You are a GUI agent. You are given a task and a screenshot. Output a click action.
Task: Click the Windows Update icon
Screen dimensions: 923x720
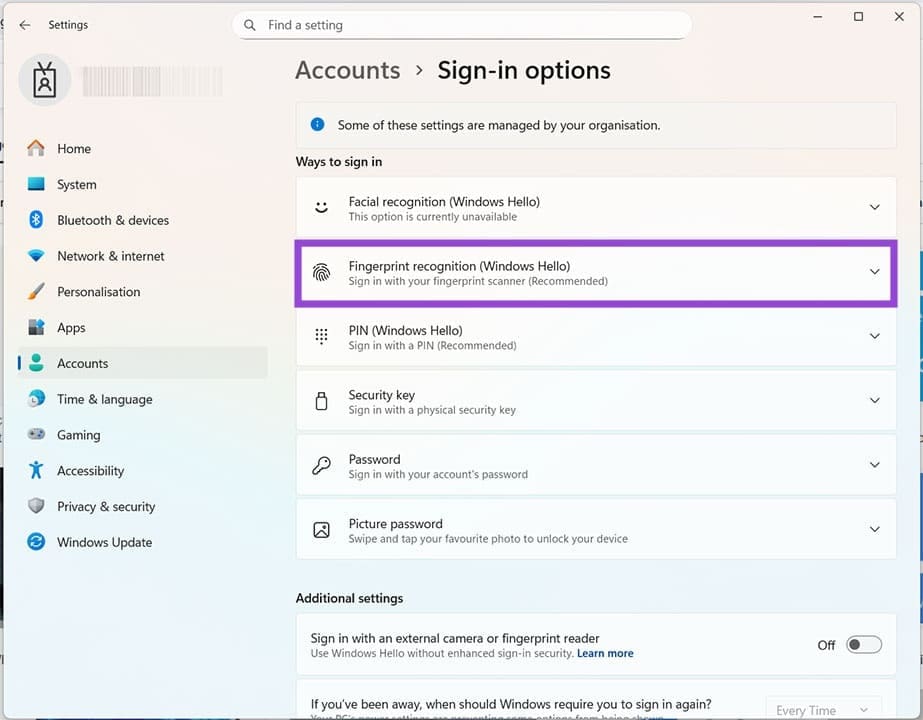coord(36,542)
